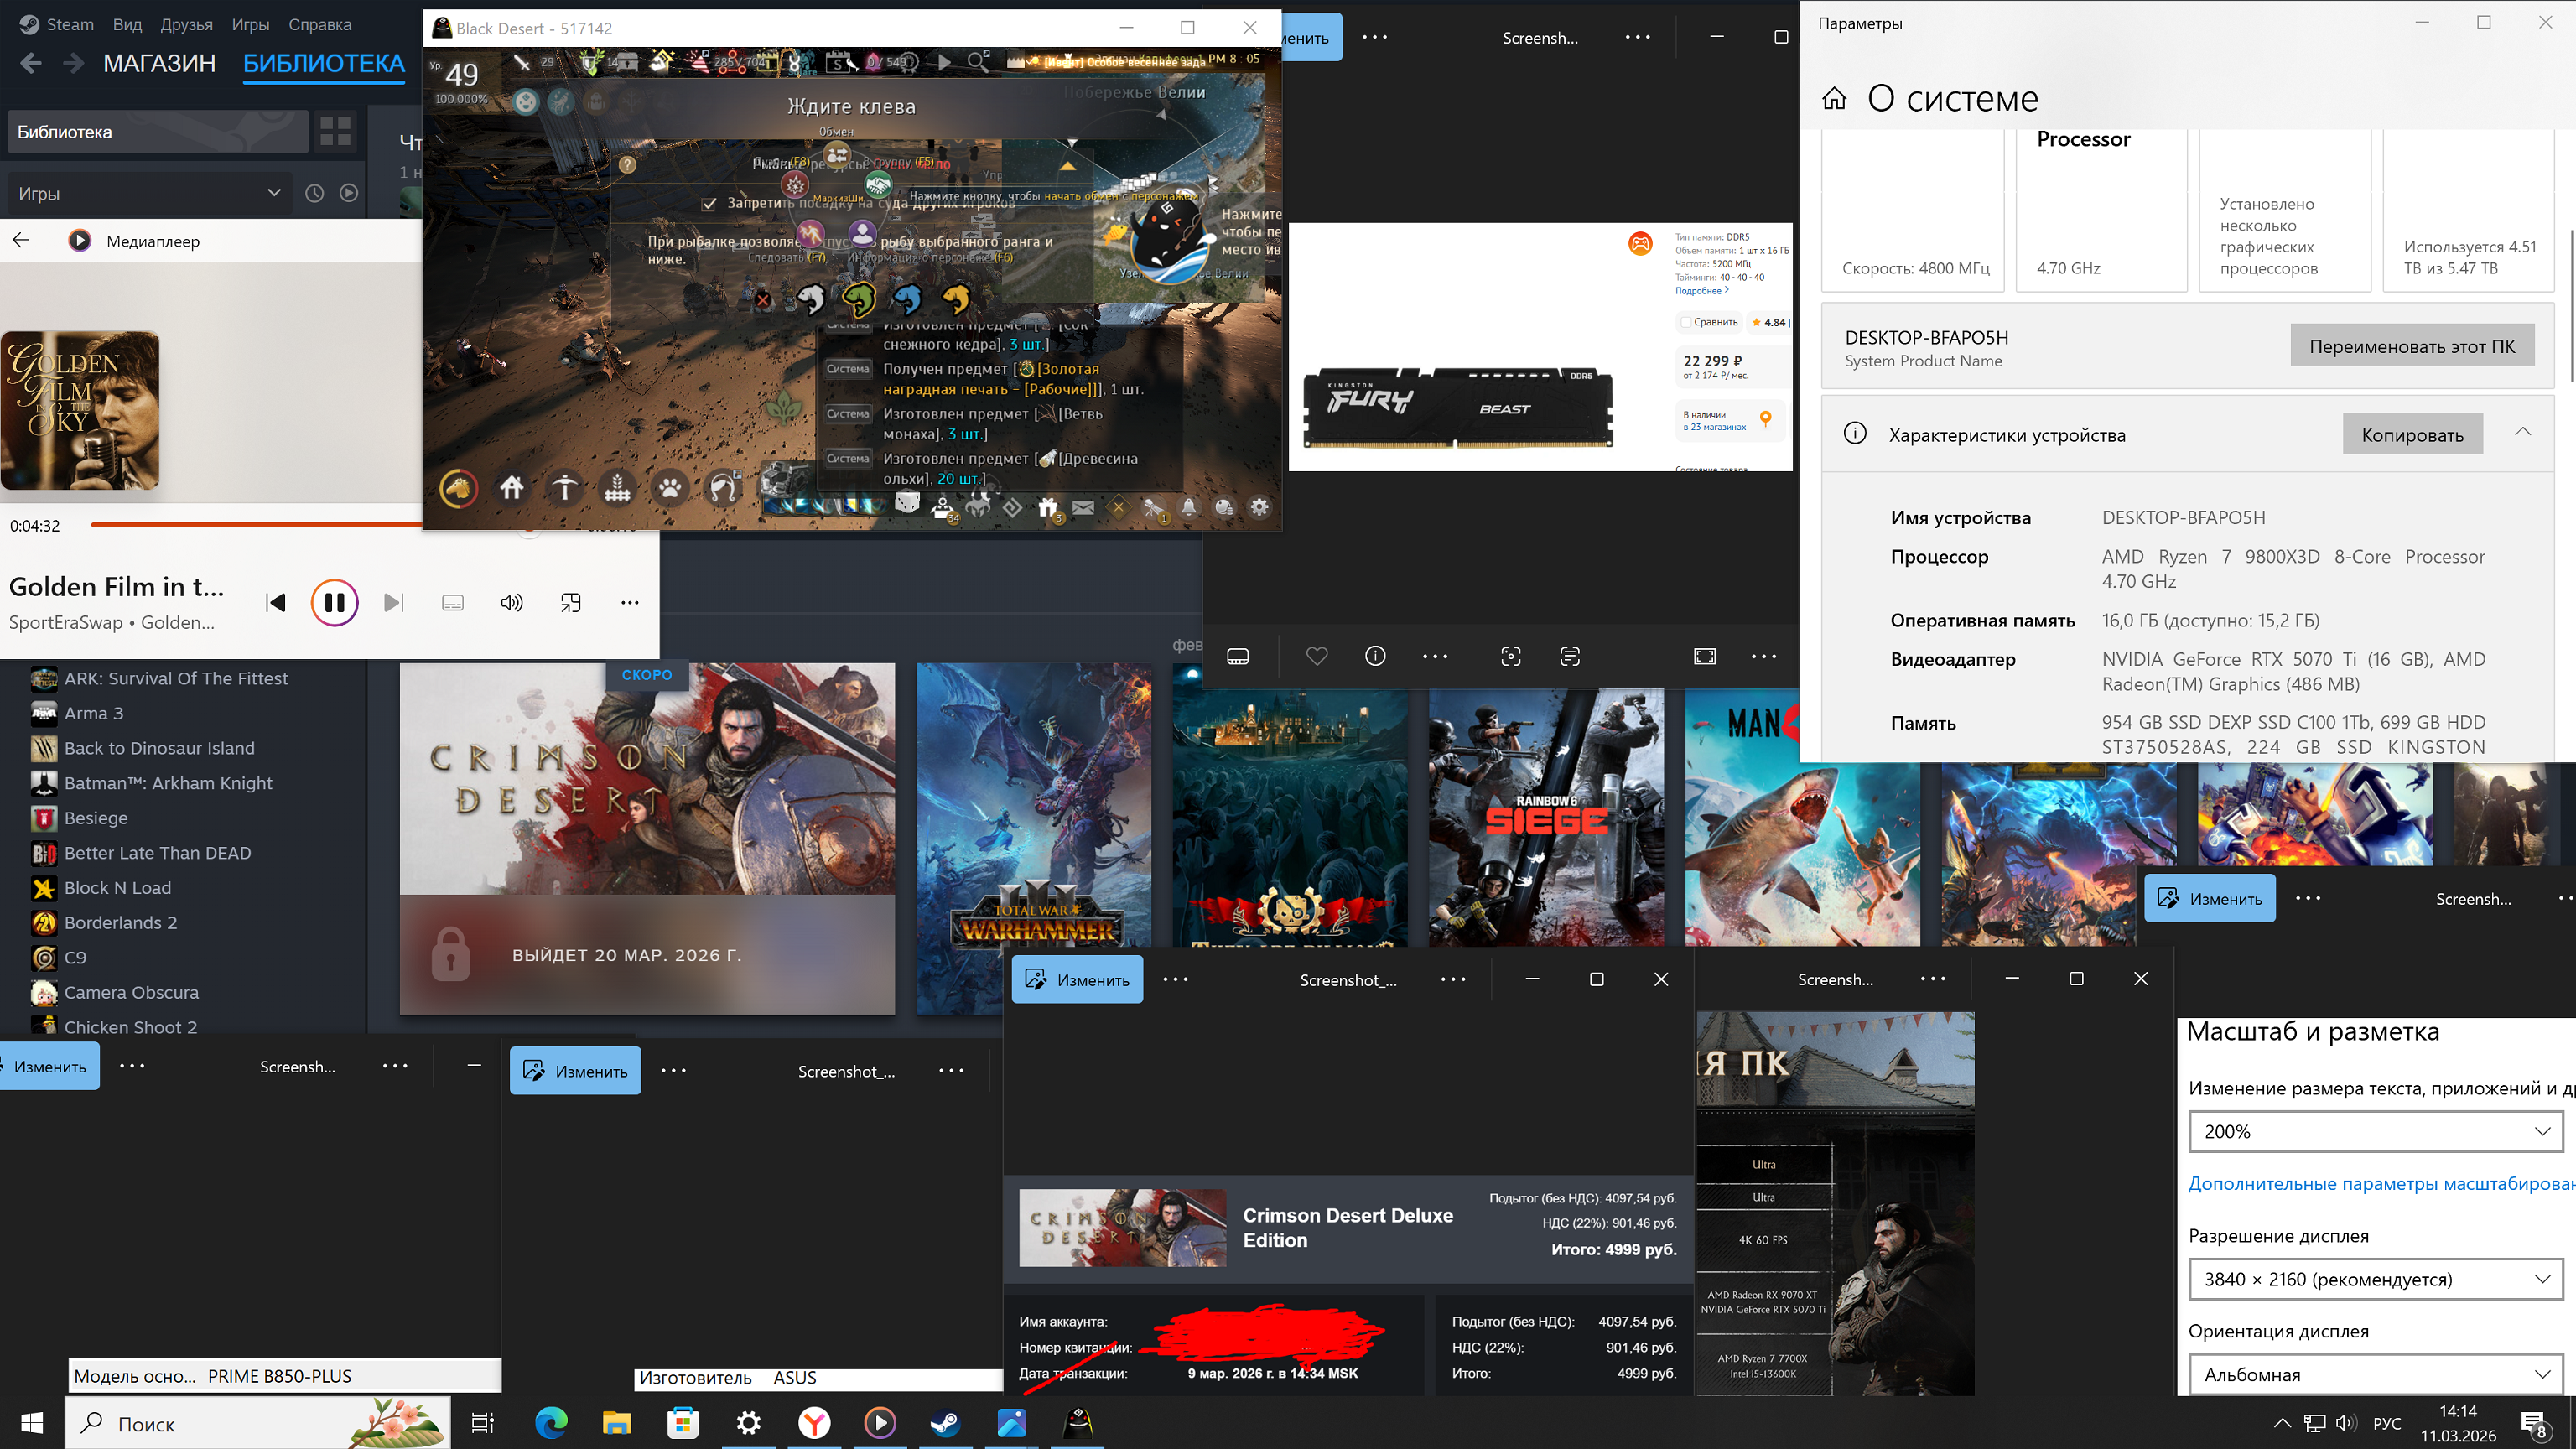
Task: Toggle the boarding-prohibit checkbox in Black Desert
Action: click(709, 203)
